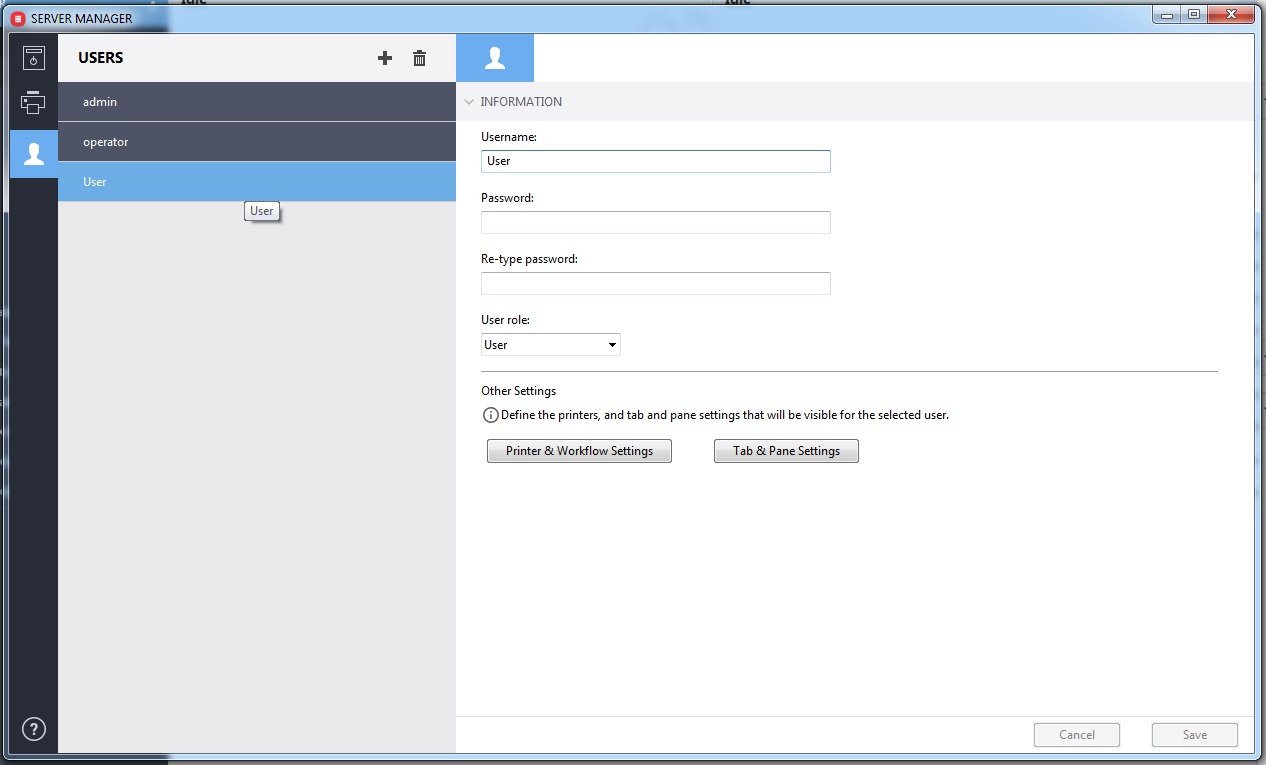Add a new user with plus icon
The height and width of the screenshot is (765, 1266).
[x=385, y=58]
